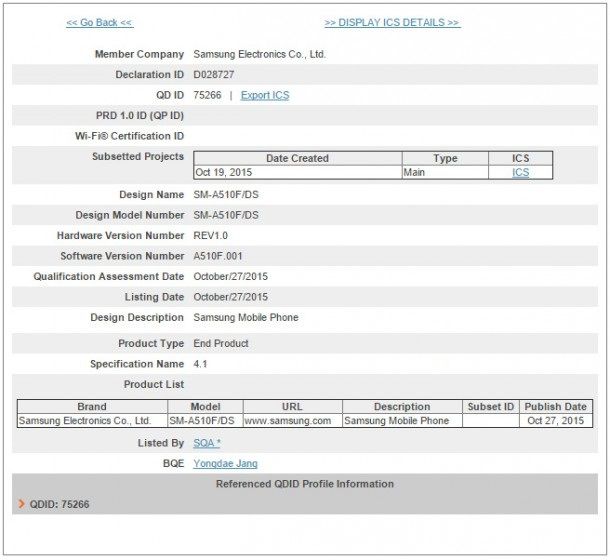Click the orange chevron beside QDID: 75266
This screenshot has width=610, height=560.
point(22,504)
